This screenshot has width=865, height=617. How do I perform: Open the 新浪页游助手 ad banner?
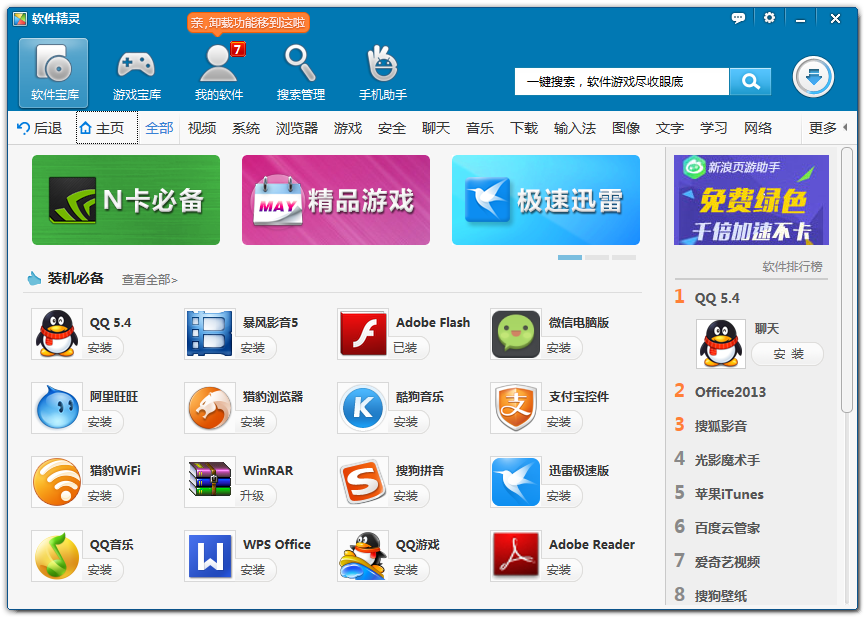(x=751, y=200)
